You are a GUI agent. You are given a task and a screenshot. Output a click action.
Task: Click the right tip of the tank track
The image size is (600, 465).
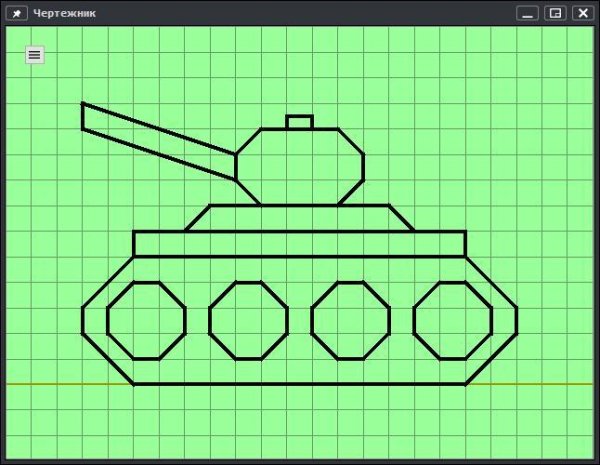coord(515,320)
